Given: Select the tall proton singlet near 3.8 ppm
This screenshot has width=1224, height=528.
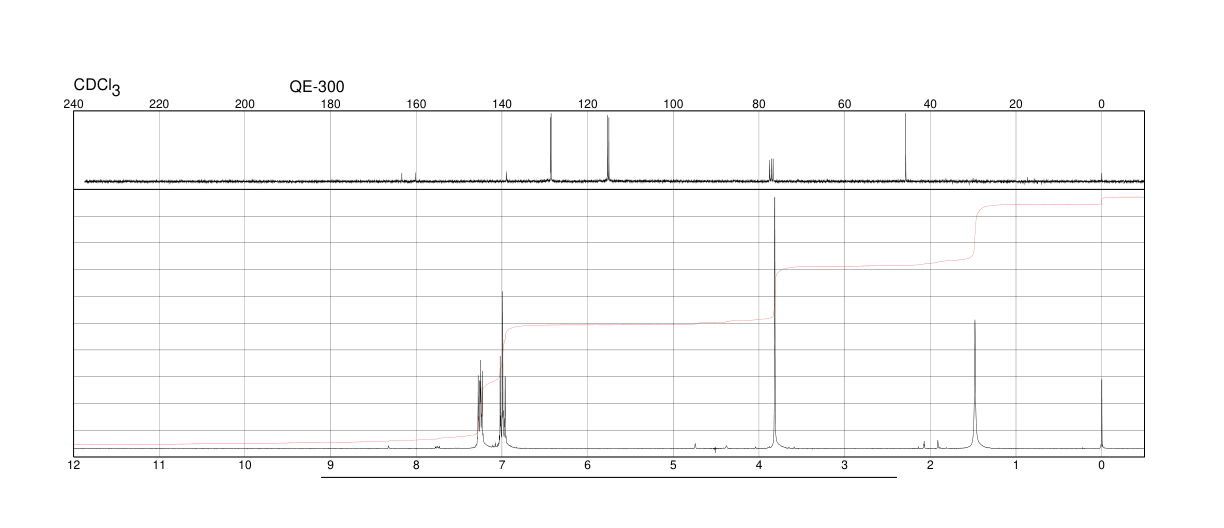Looking at the screenshot, I should 774,322.
